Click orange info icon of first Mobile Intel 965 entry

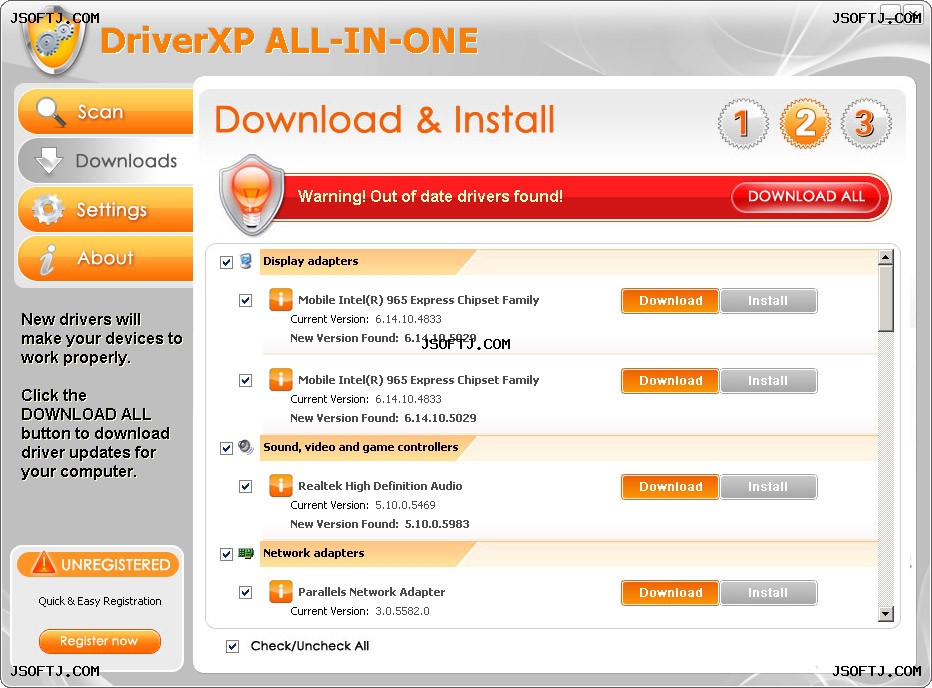click(x=281, y=300)
